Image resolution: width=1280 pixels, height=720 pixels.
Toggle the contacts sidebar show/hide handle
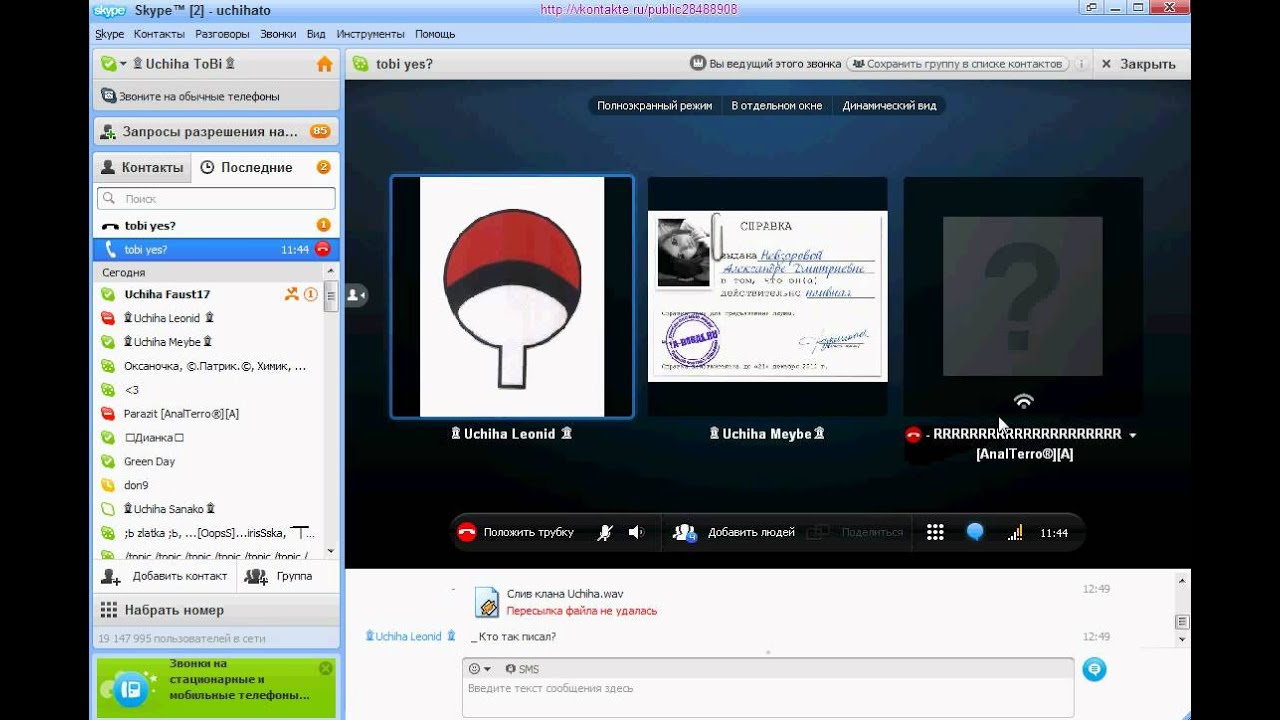coord(356,295)
